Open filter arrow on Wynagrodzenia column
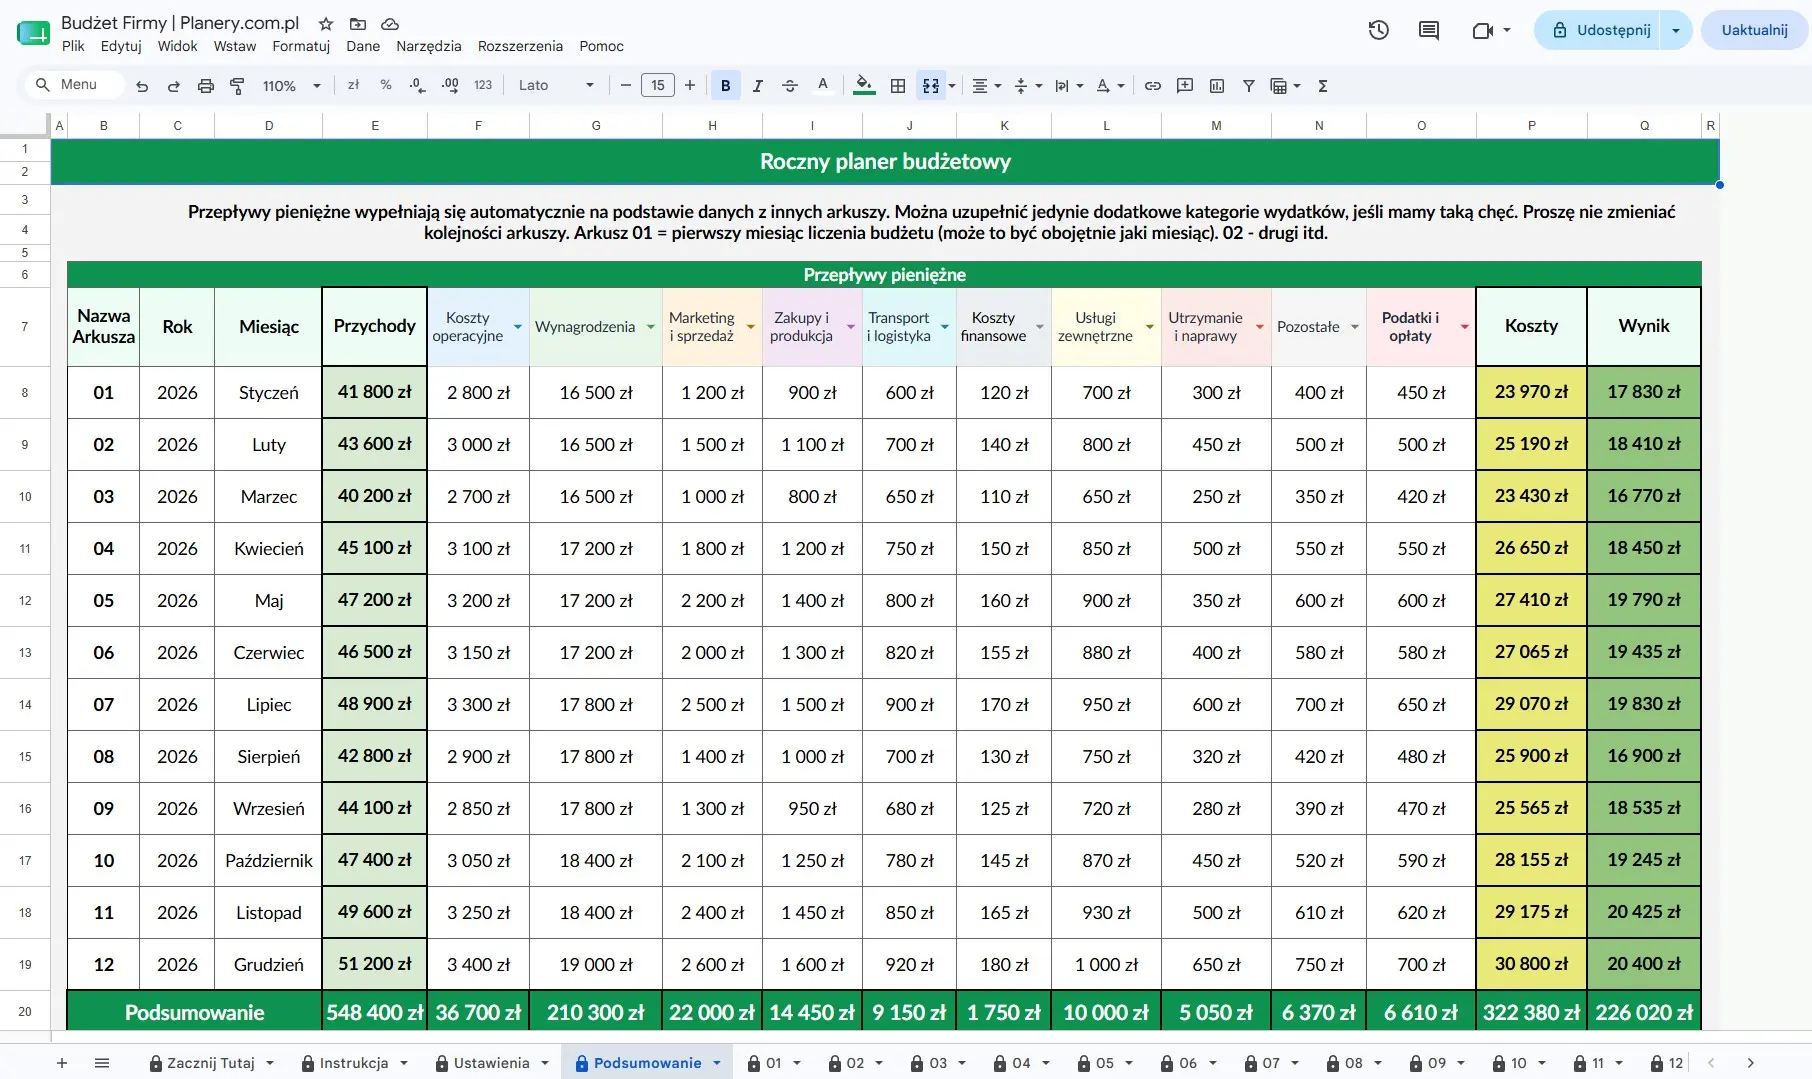Screen dimensions: 1812x1079 click(651, 327)
